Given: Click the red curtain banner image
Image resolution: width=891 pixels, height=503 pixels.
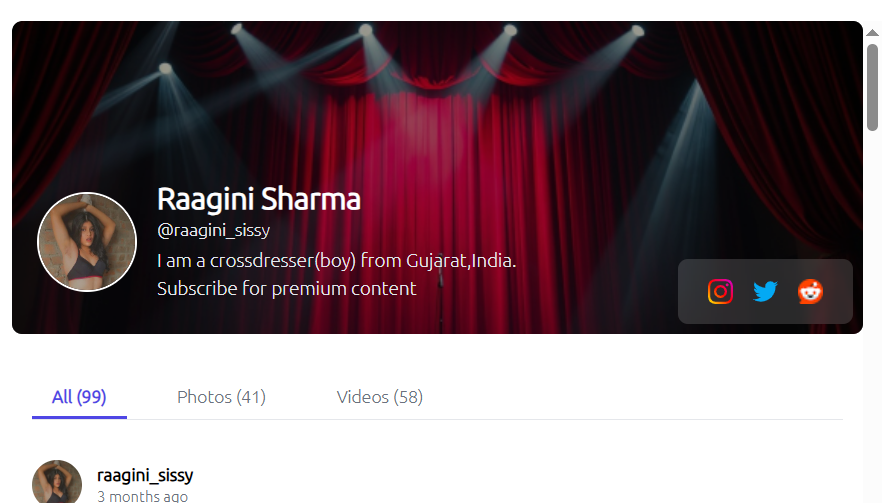Looking at the screenshot, I should coord(438,114).
